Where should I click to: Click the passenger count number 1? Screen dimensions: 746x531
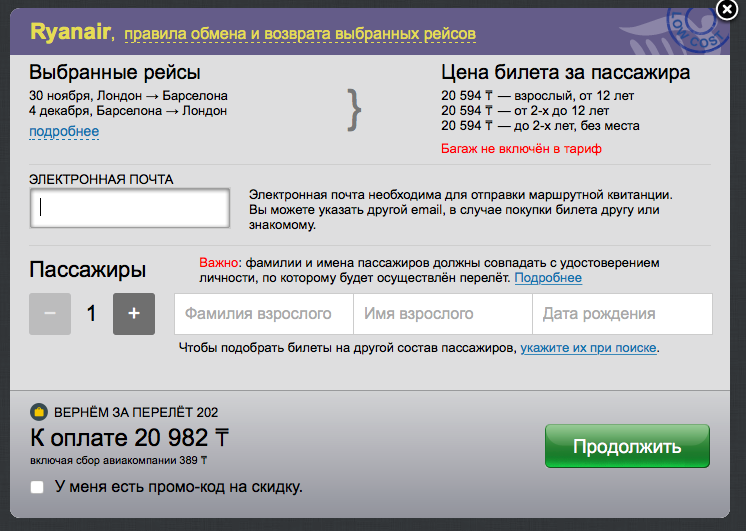click(x=92, y=314)
